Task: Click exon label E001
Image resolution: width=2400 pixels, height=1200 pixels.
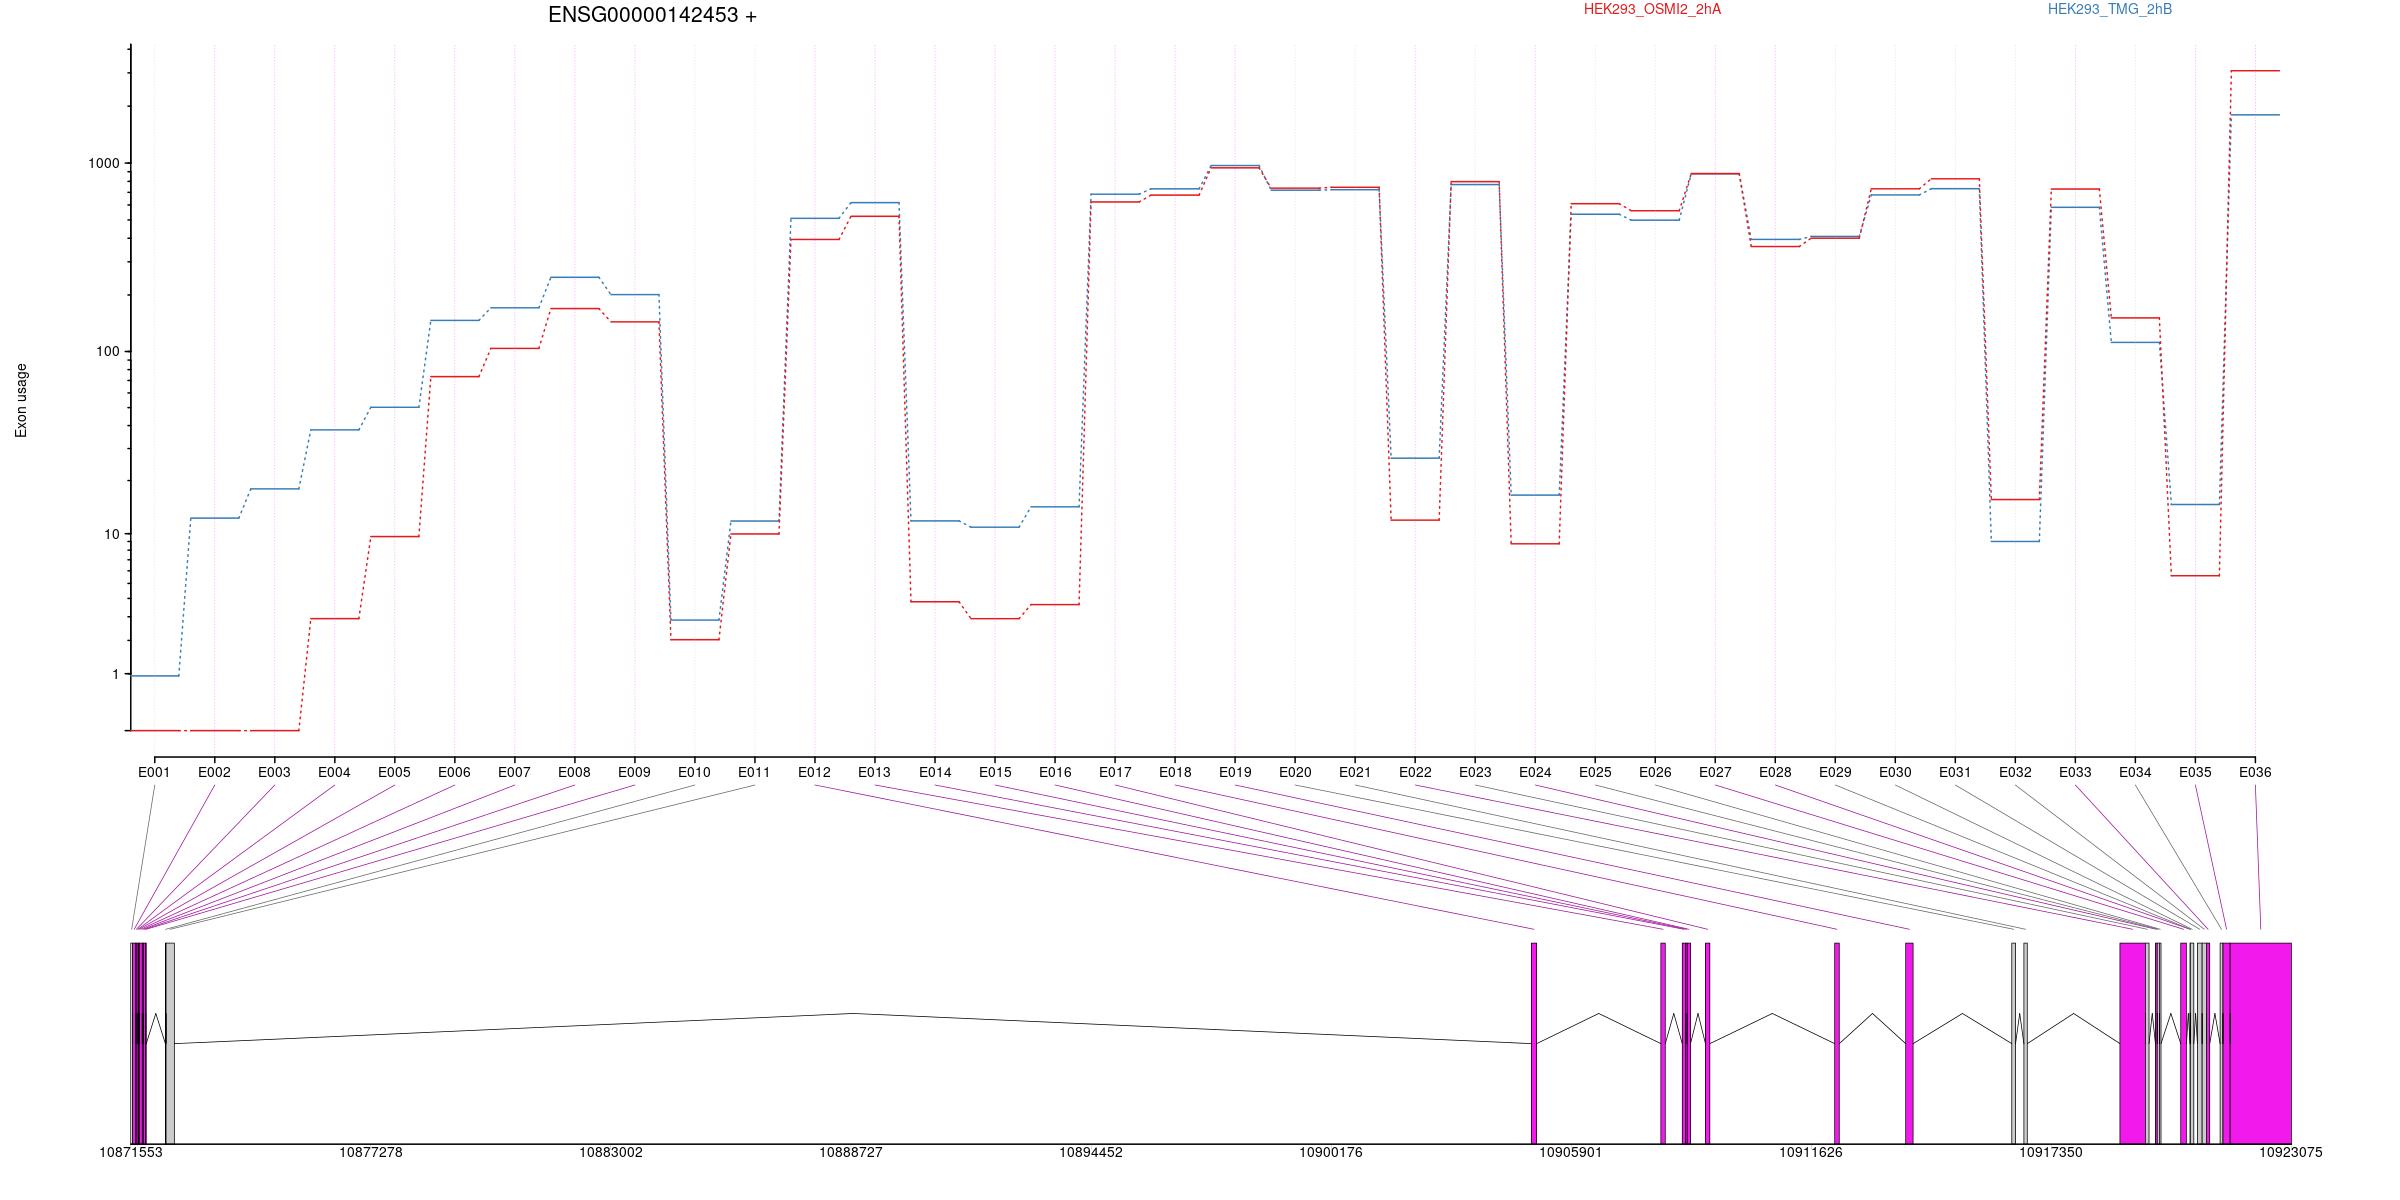Action: [x=154, y=773]
